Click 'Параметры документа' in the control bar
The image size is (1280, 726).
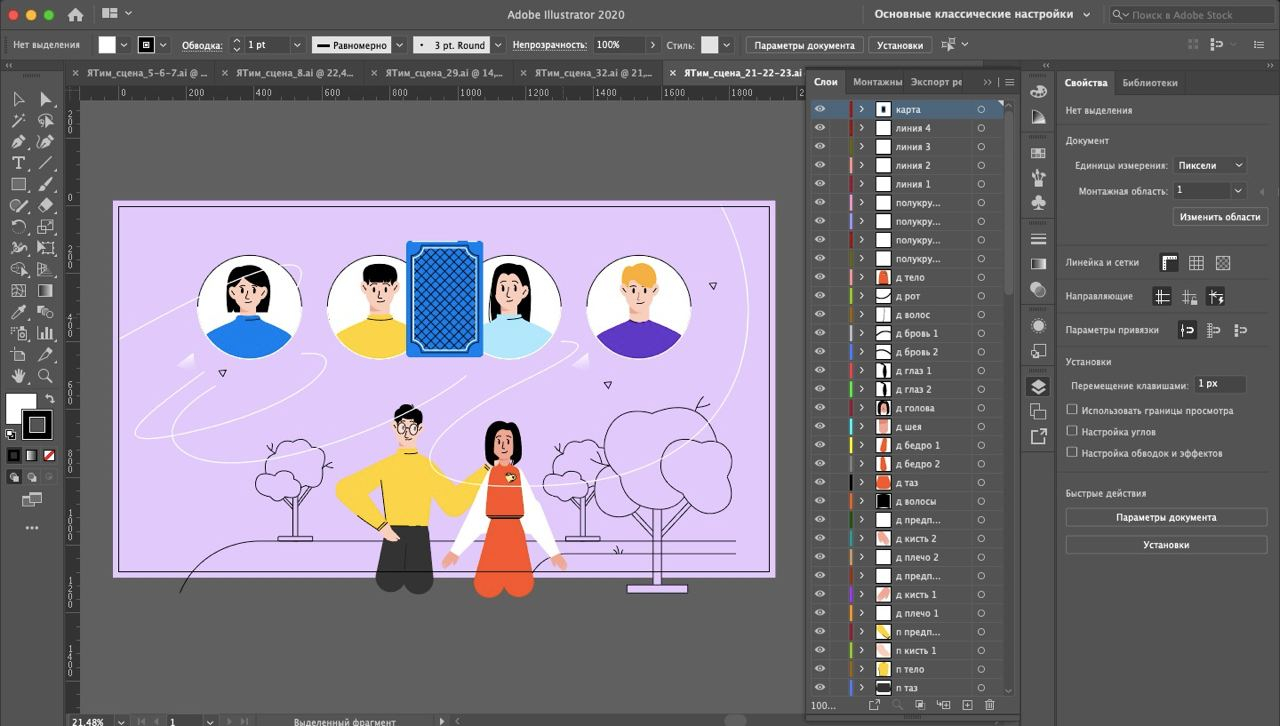pos(804,45)
